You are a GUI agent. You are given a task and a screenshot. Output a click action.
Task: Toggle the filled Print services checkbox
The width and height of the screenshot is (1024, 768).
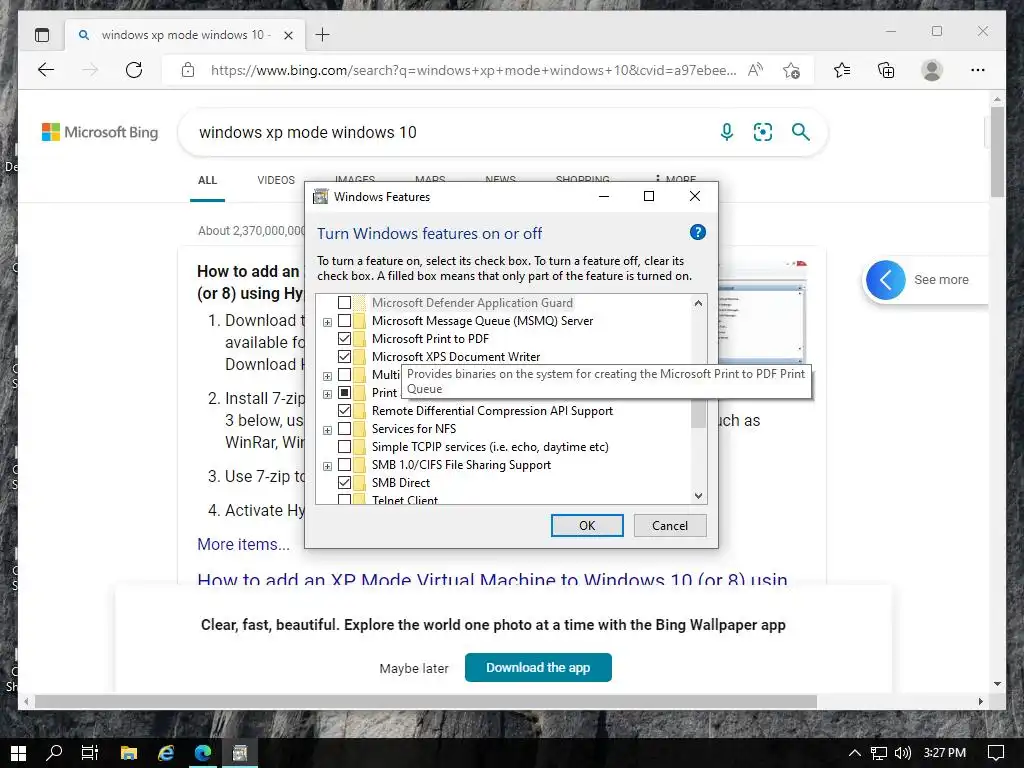point(344,392)
